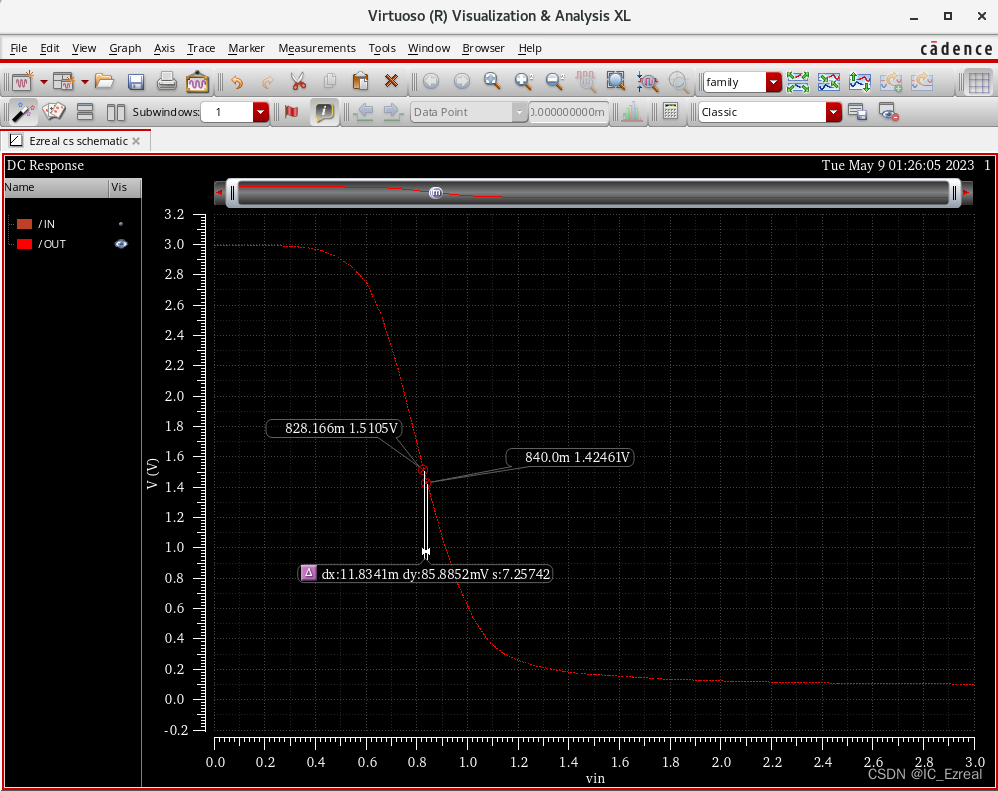This screenshot has width=998, height=791.
Task: Select the 'Ezreal cs schematic' tab
Action: coord(76,141)
